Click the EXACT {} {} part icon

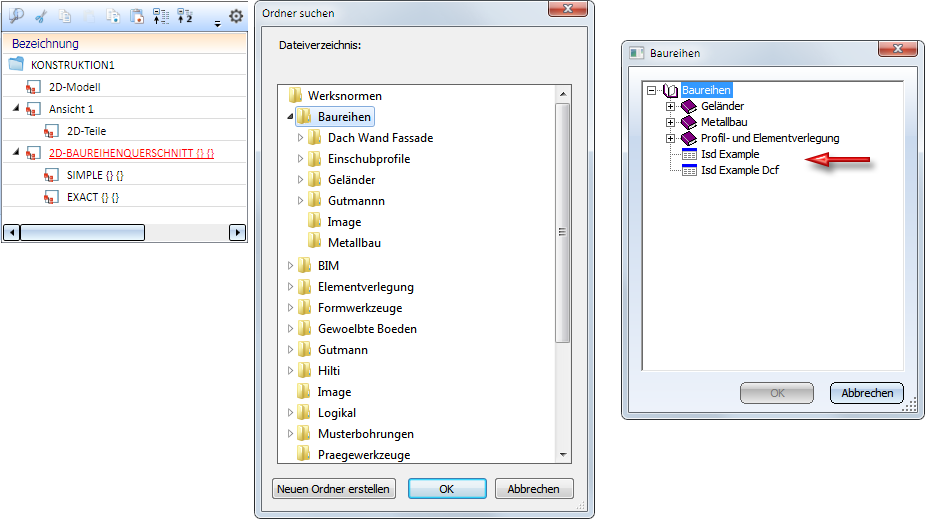[x=51, y=197]
